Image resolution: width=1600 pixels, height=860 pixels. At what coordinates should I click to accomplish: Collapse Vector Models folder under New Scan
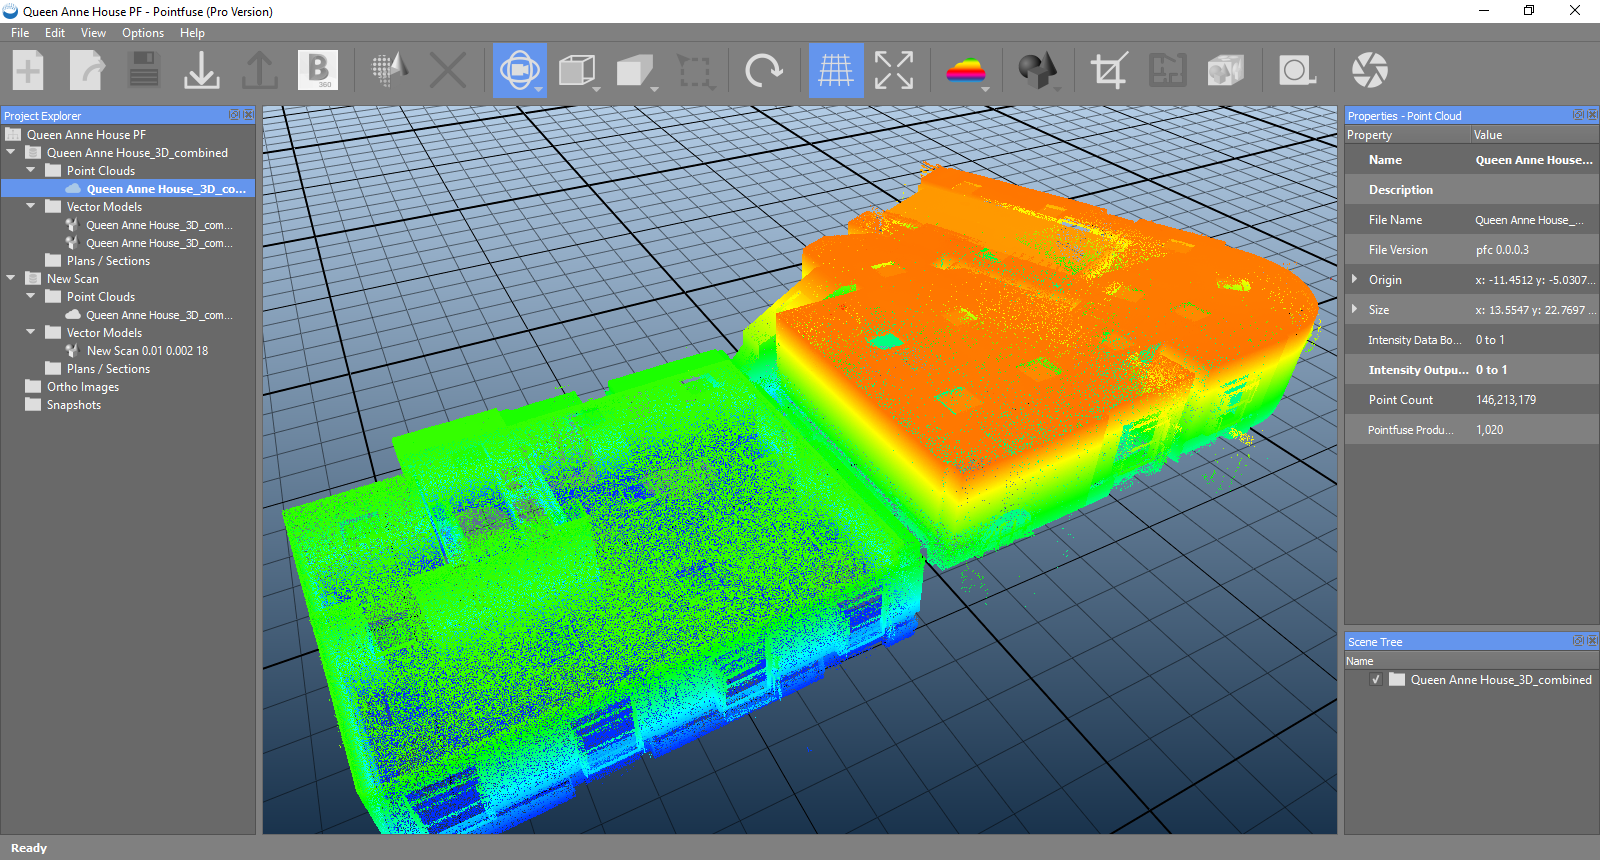(31, 332)
